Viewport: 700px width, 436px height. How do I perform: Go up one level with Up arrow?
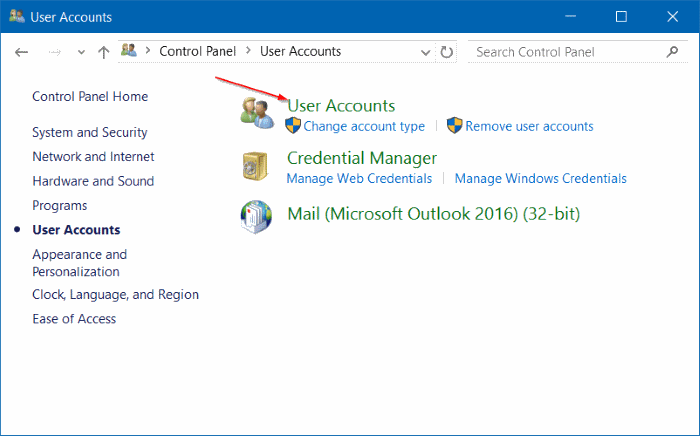[104, 52]
